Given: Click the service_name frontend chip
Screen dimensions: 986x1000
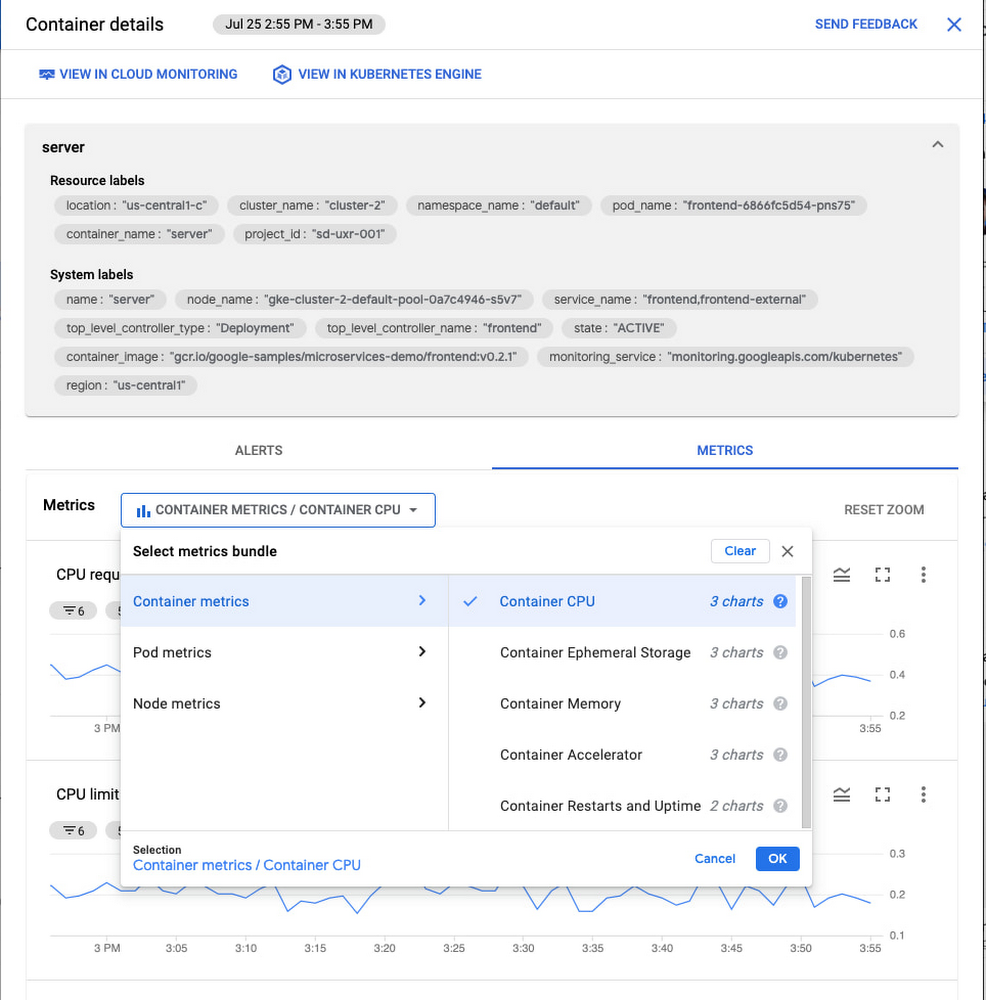Looking at the screenshot, I should pyautogui.click(x=680, y=300).
